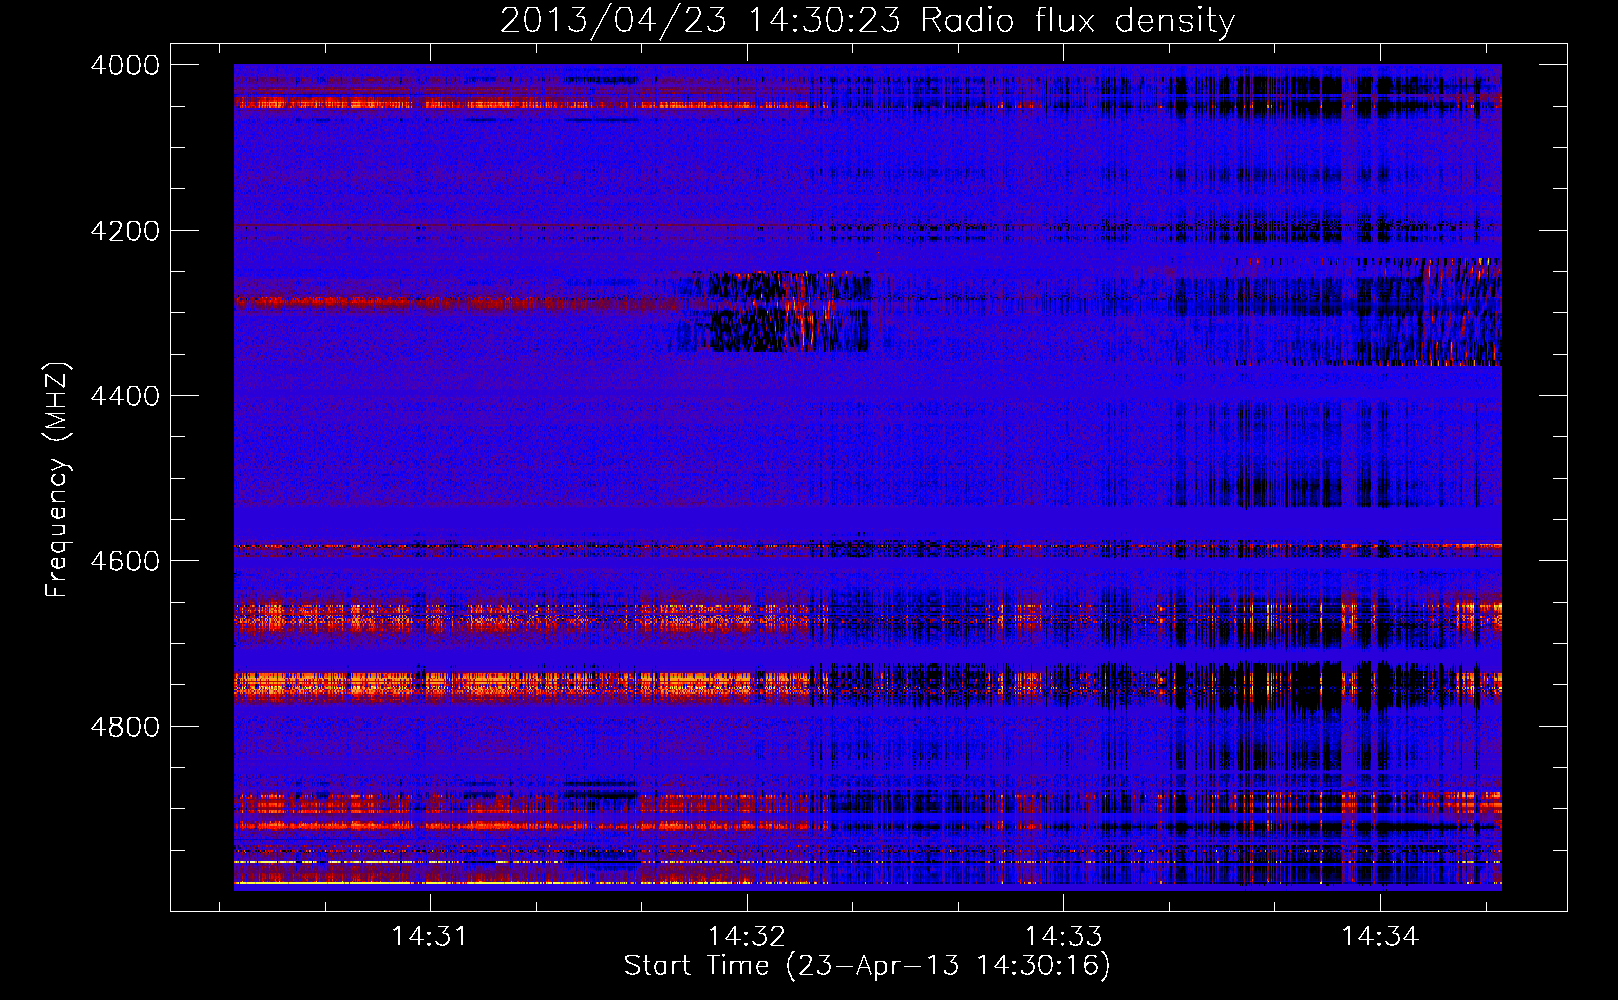This screenshot has width=1618, height=1000.
Task: Select the 4800 frequency axis label
Action: click(x=125, y=727)
